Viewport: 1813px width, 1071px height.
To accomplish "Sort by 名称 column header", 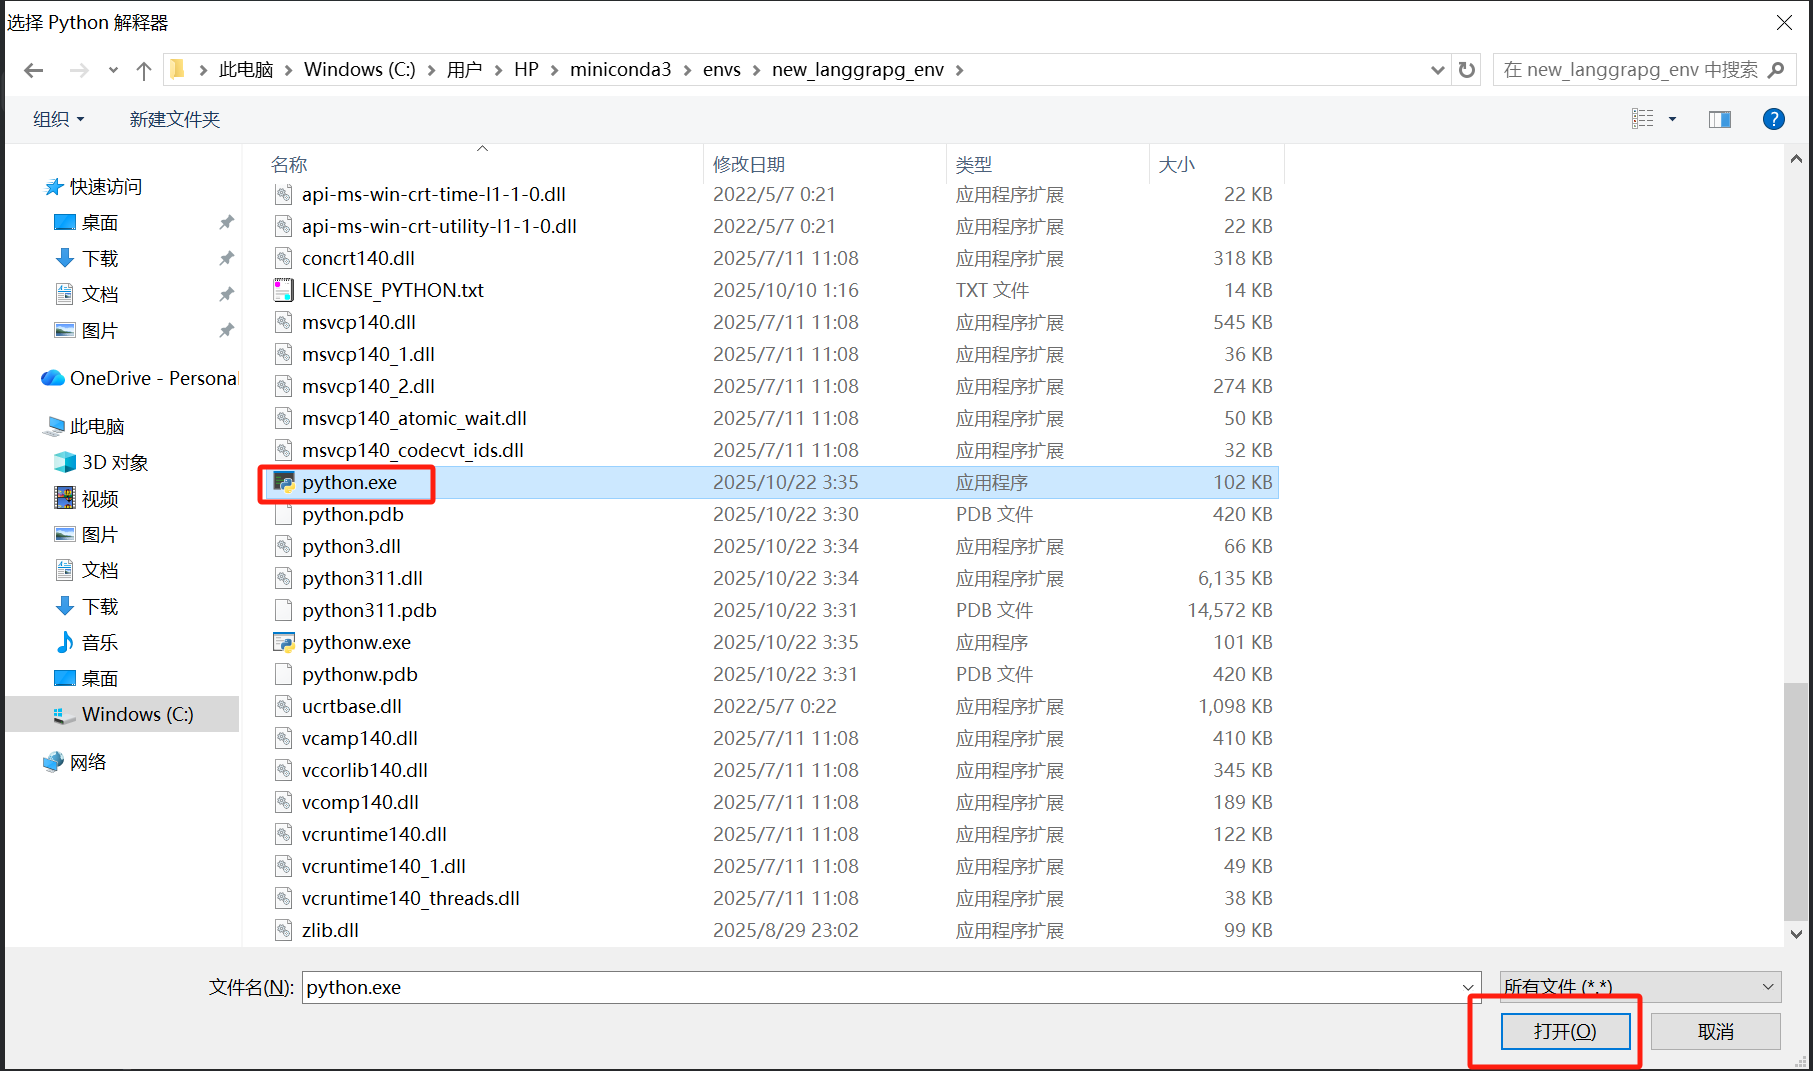I will (x=289, y=164).
